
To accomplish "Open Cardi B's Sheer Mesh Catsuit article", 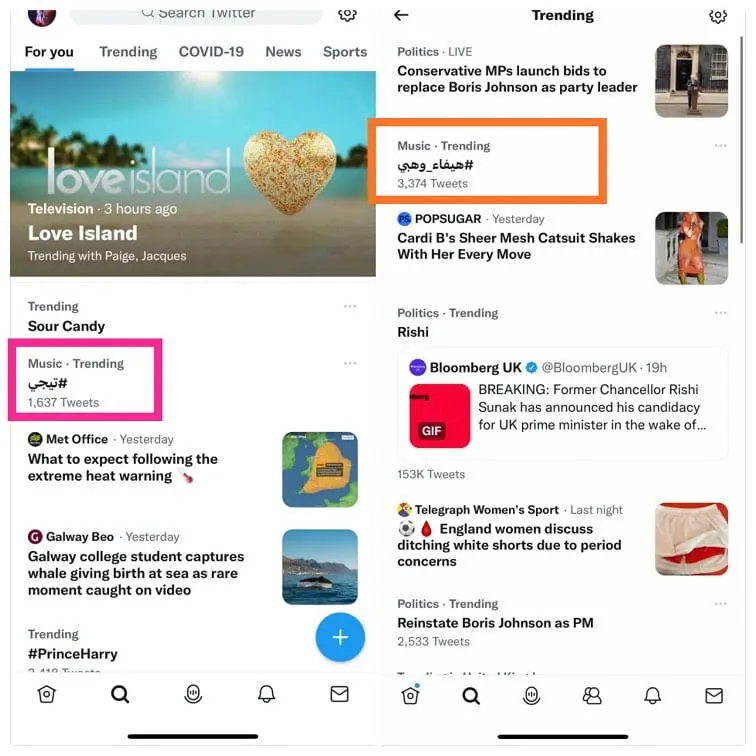I will point(516,246).
